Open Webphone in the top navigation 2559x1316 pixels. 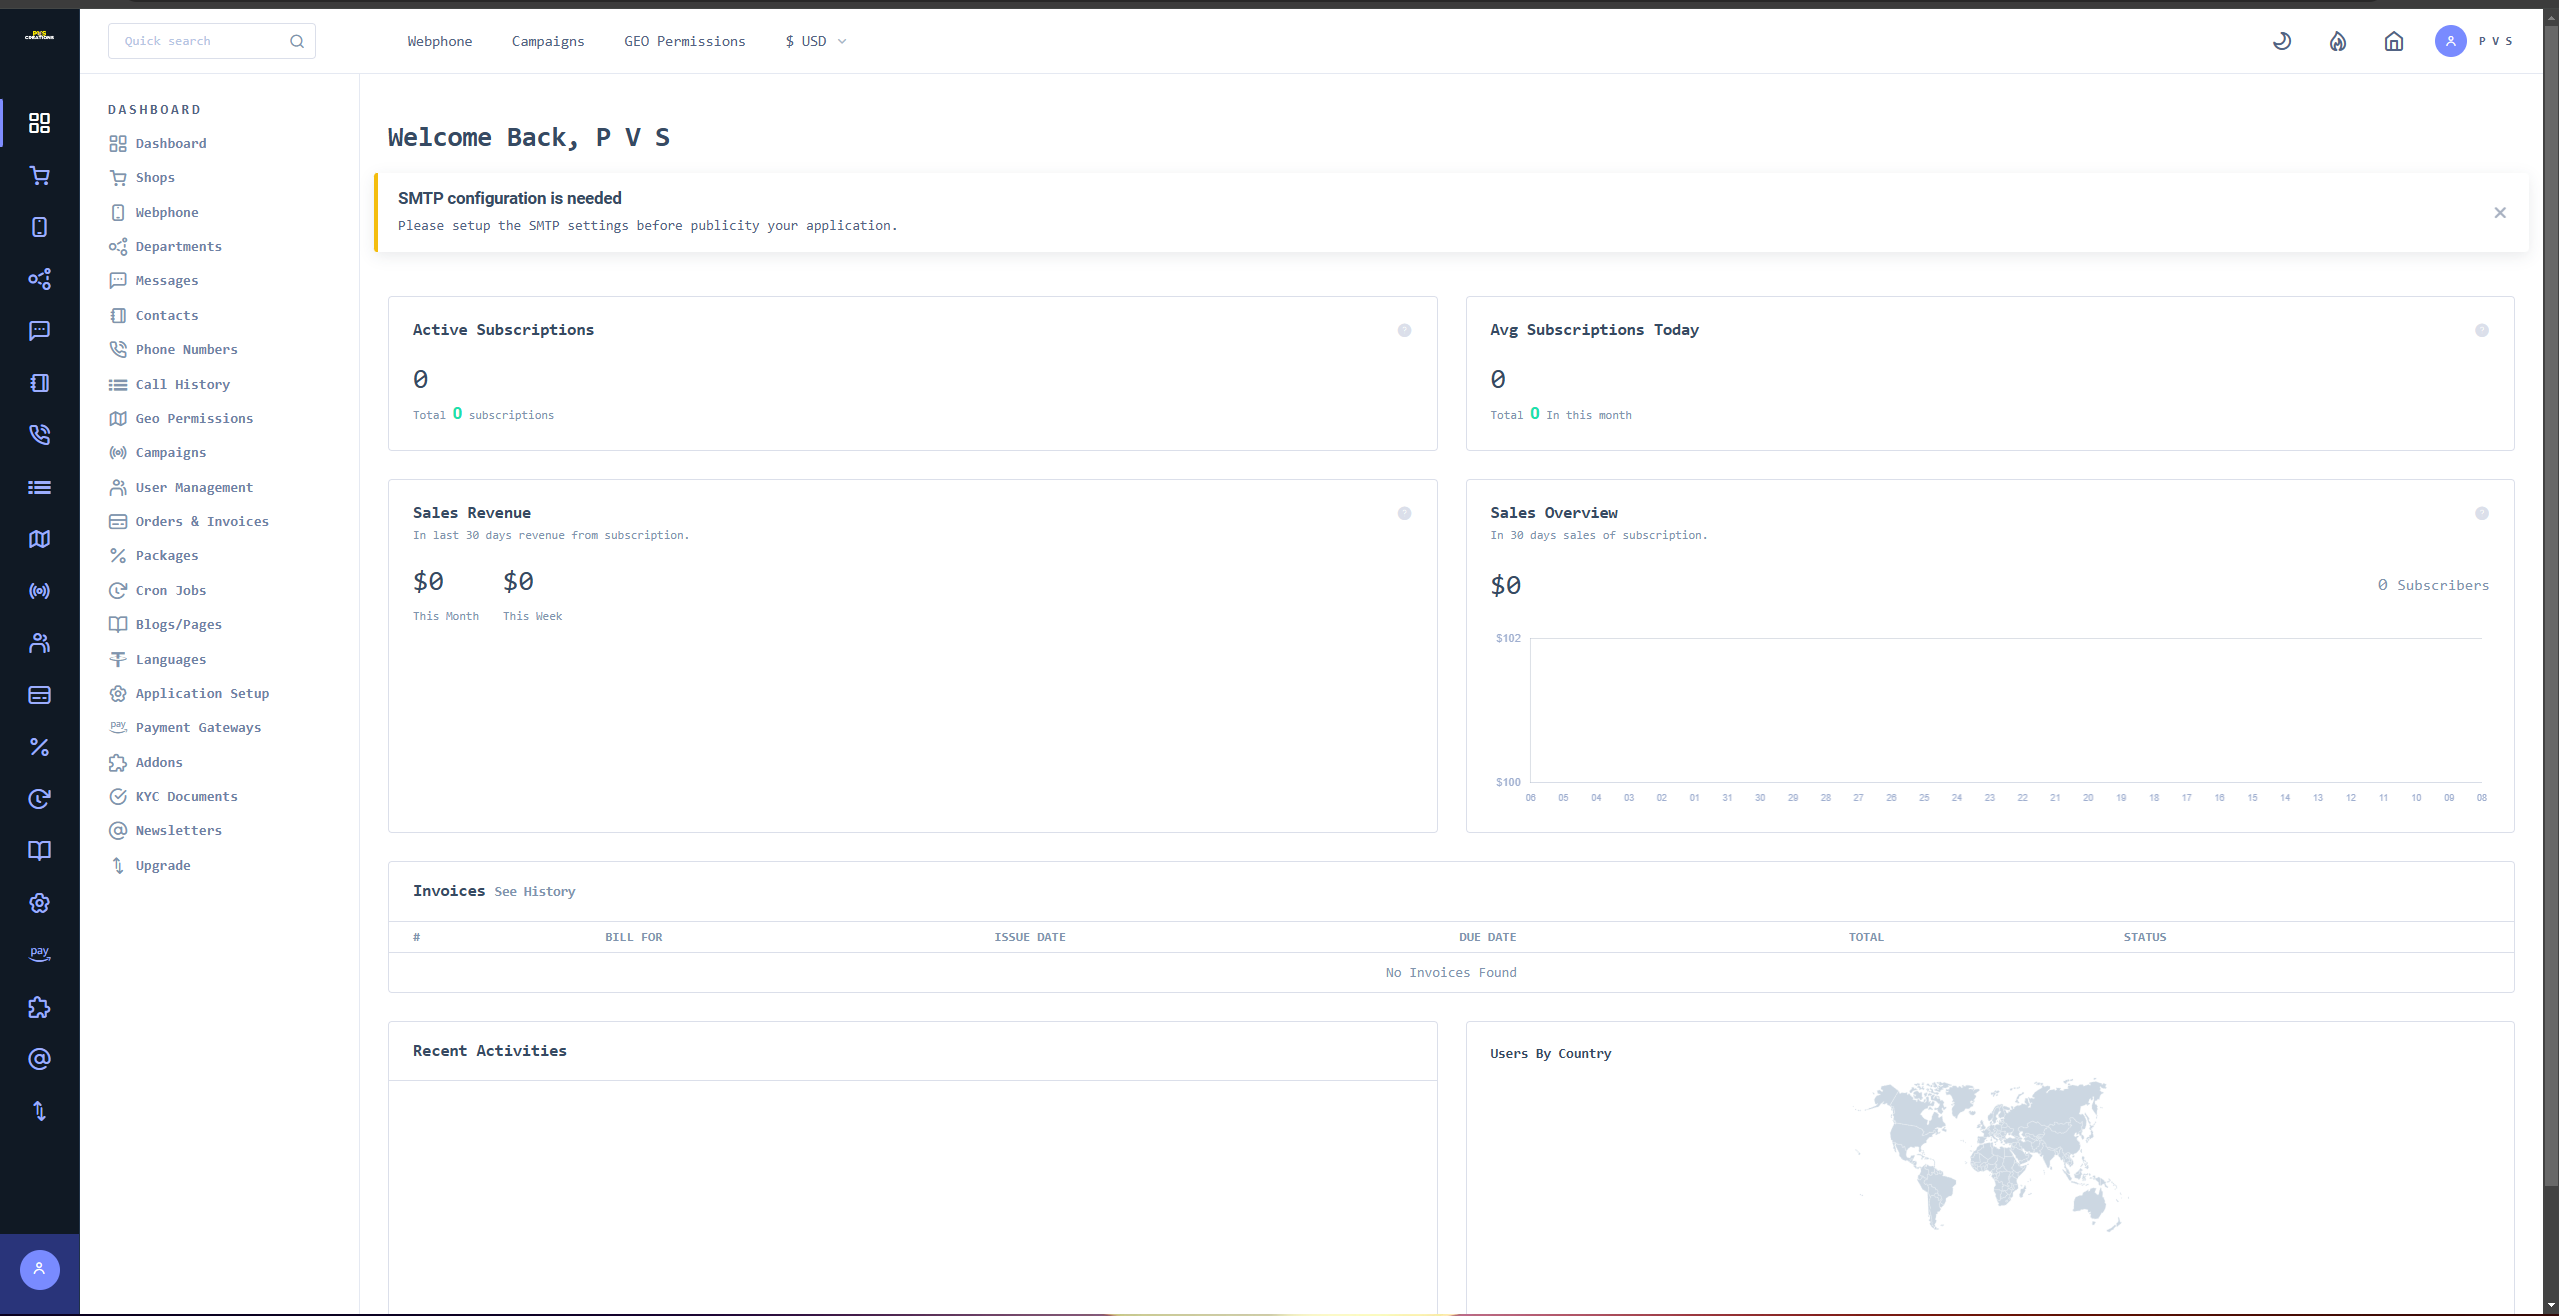[439, 41]
